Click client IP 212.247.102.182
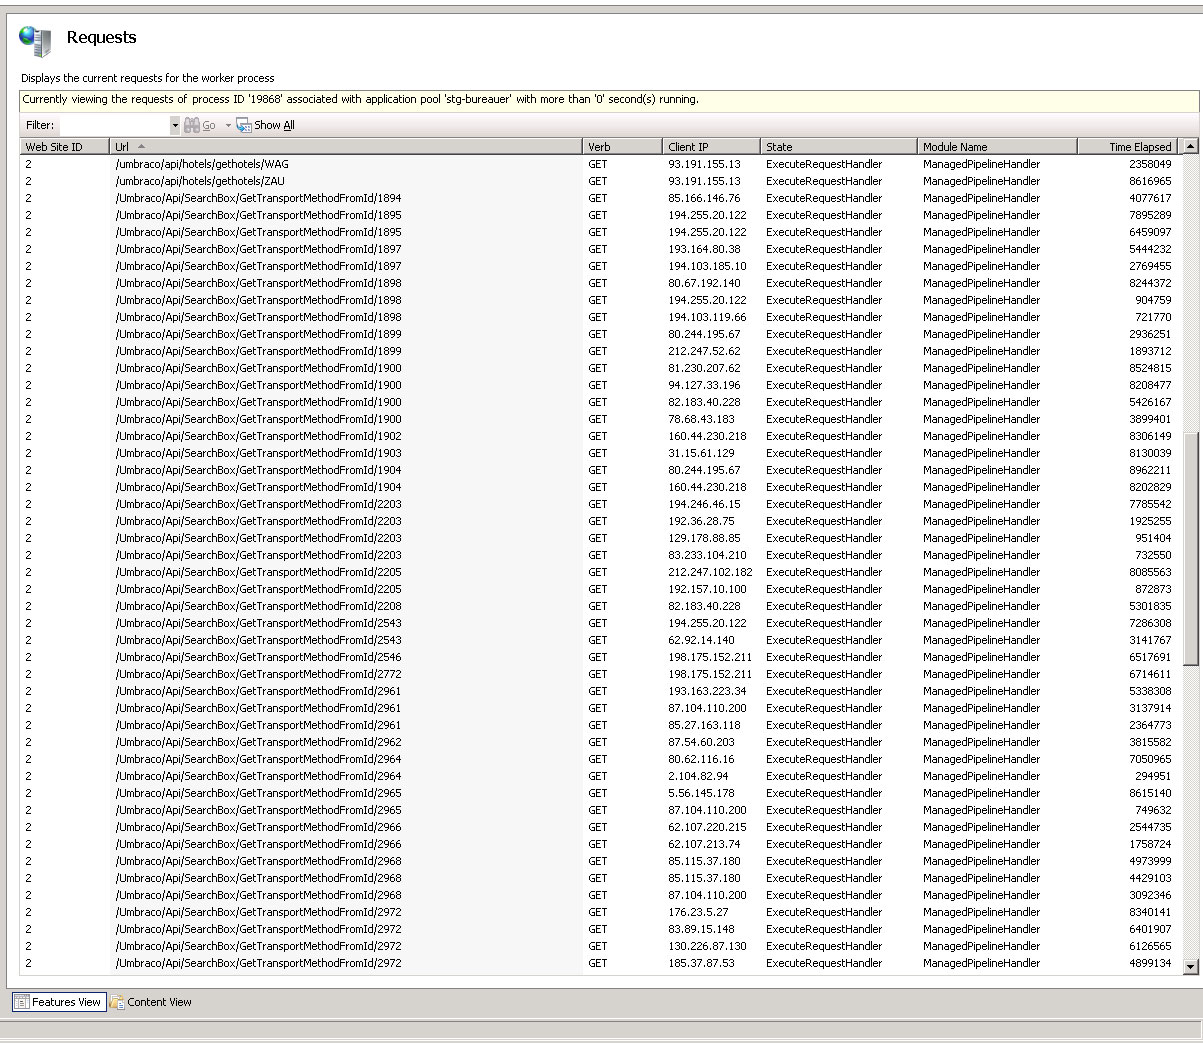 click(710, 572)
